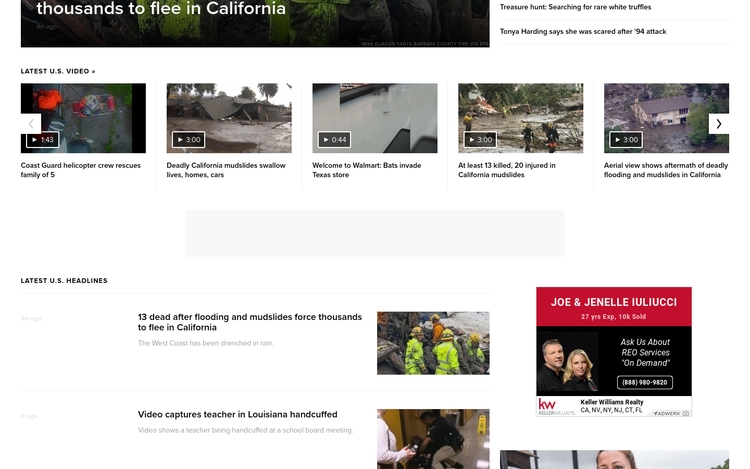This screenshot has height=469, width=750.
Task: Open 'Welcome to Walmart: Bats invade Texas store'
Action: [x=367, y=170]
